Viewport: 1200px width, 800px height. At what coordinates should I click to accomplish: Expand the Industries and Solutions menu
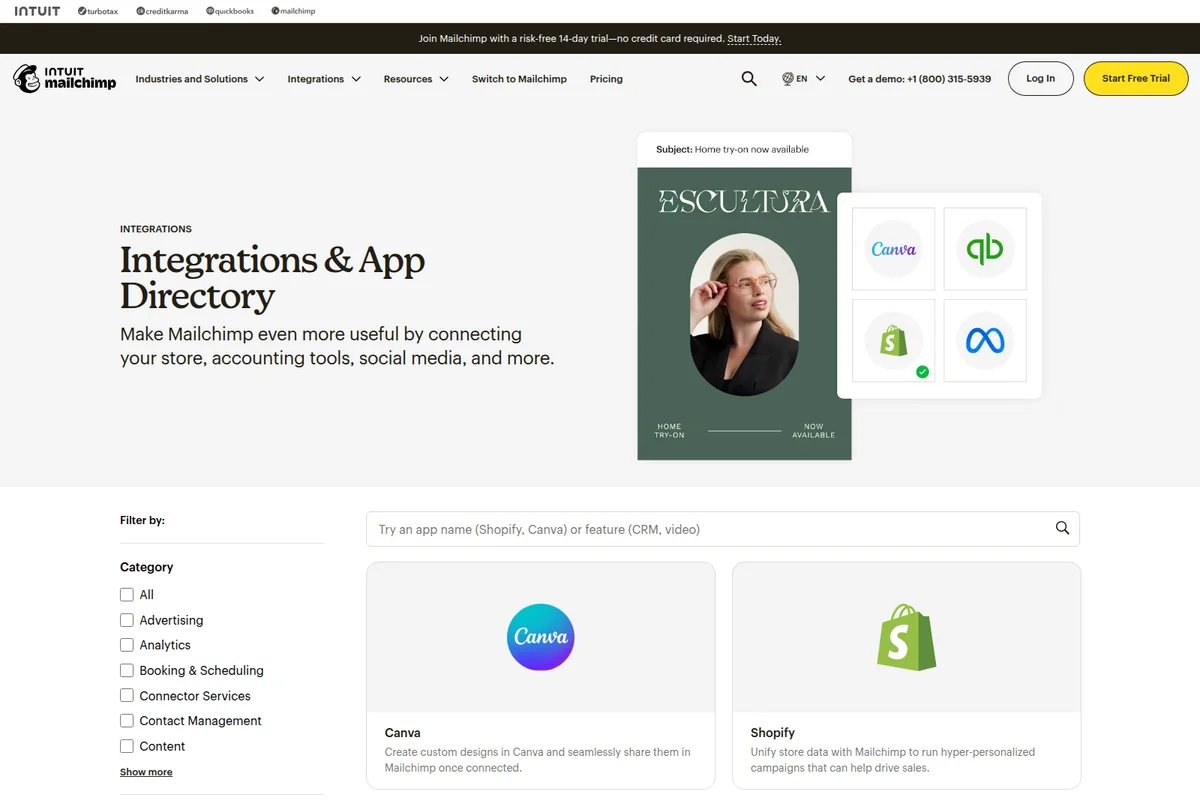click(199, 78)
